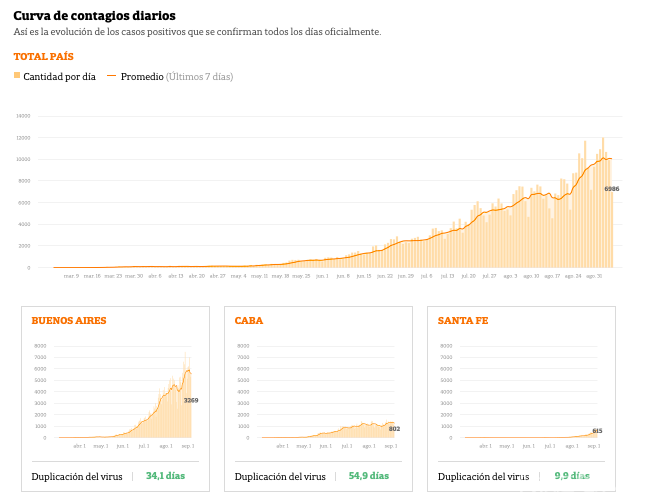Open the Santa Fe chart card
Viewport: 650px width, 503px height.
[x=521, y=398]
